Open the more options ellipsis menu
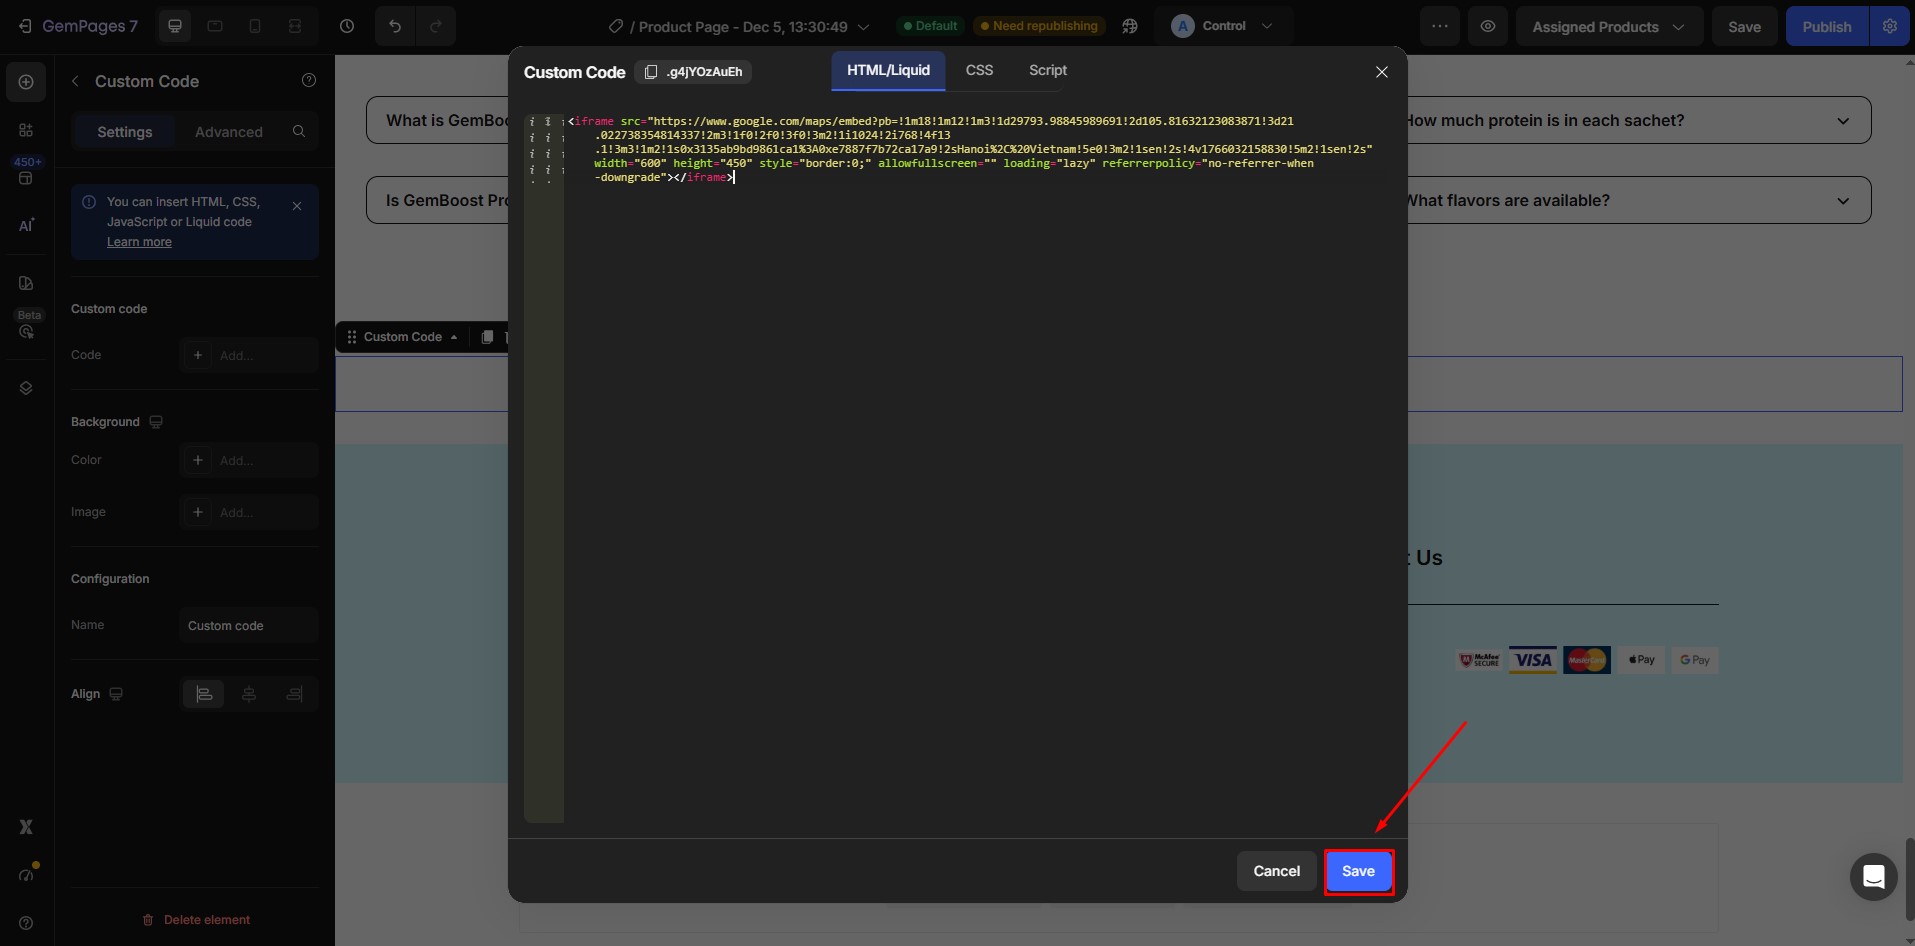 click(x=1439, y=27)
